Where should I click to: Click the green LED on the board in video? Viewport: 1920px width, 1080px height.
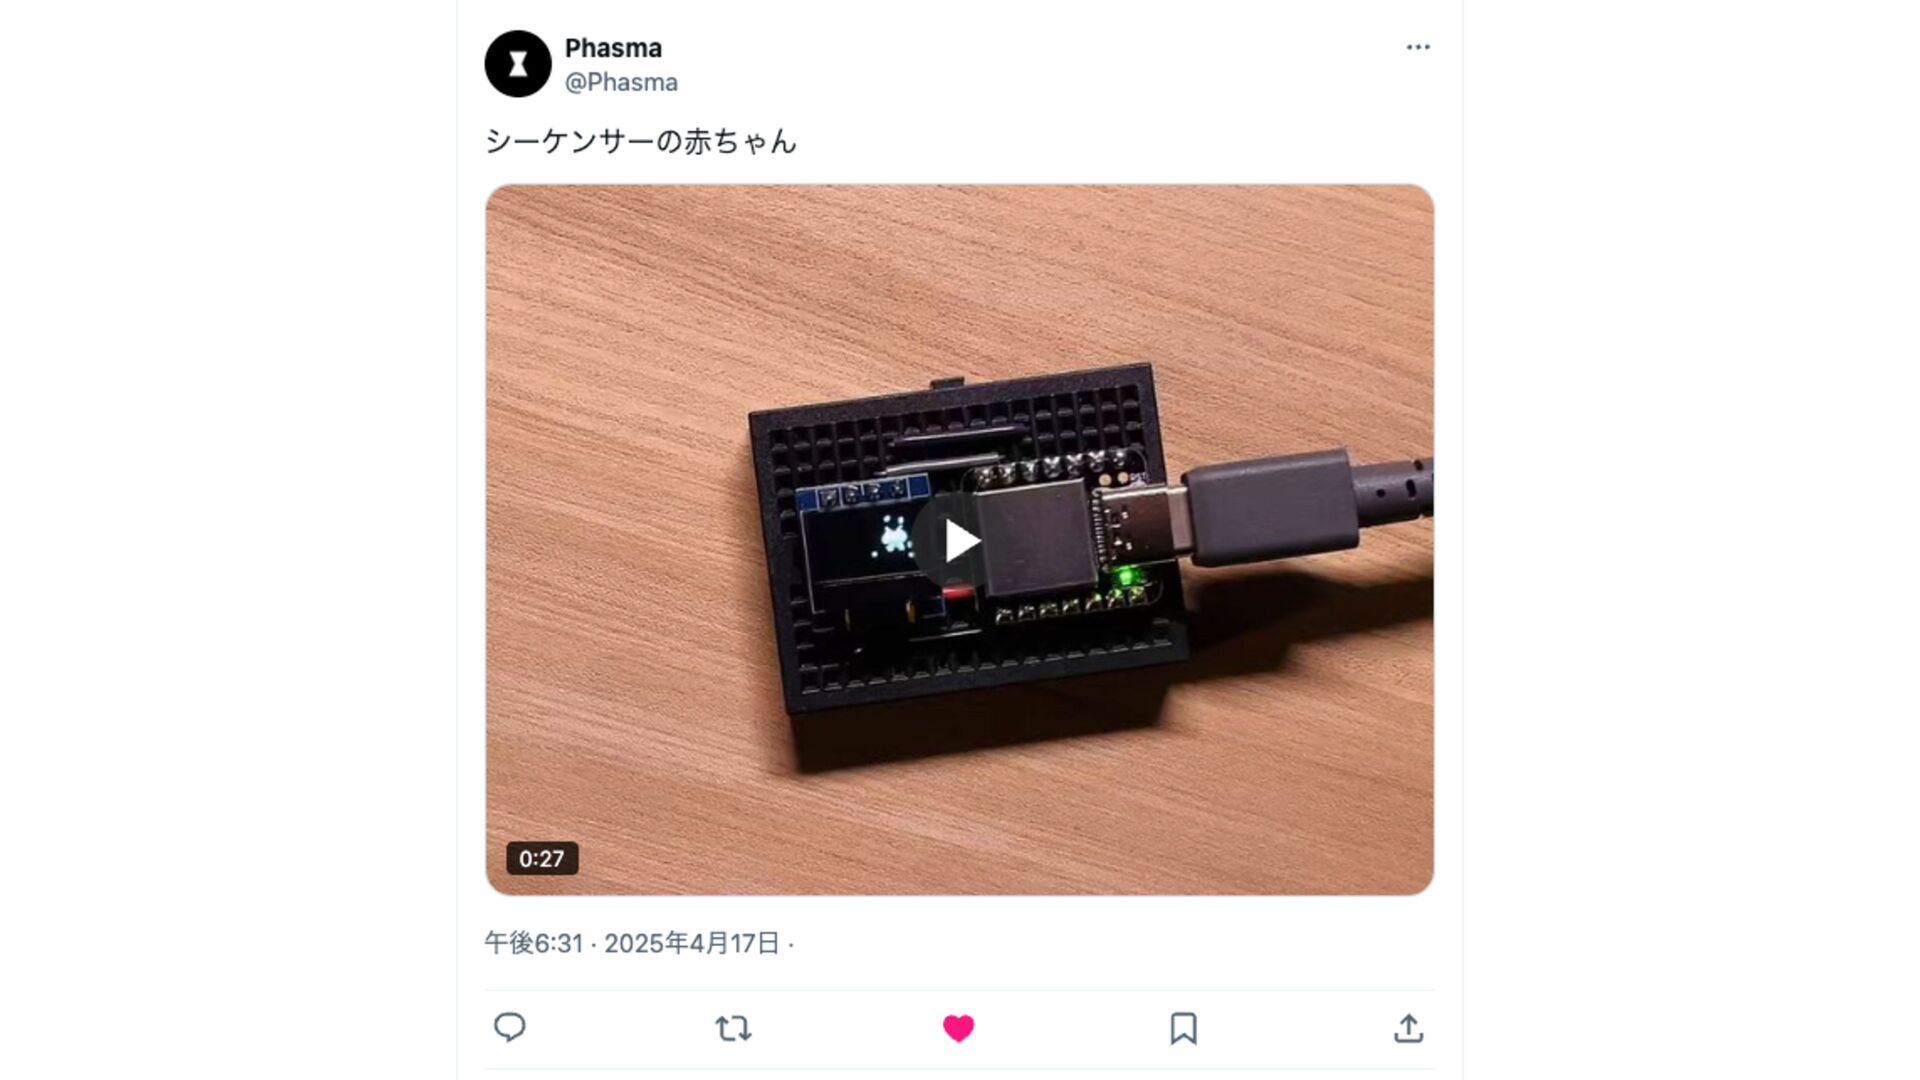(1126, 577)
